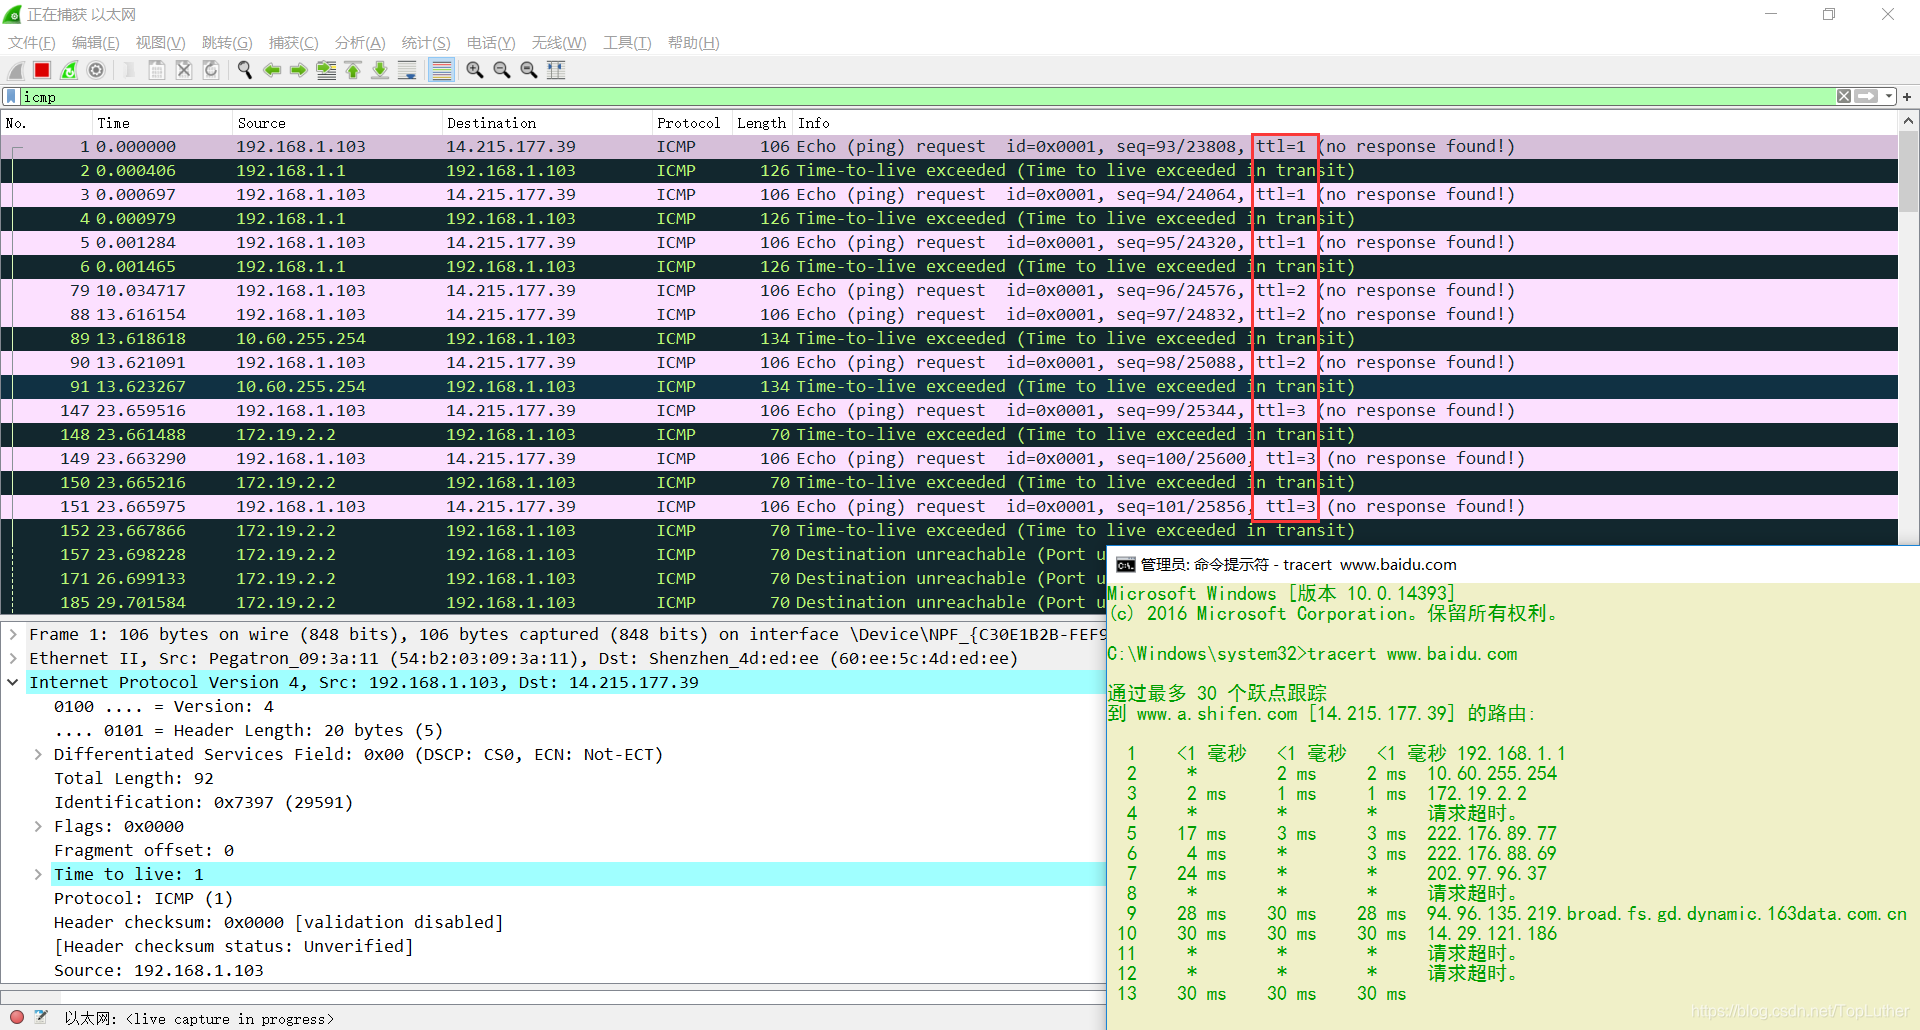Toggle auto-scroll during live capture
Viewport: 1920px width, 1030px height.
click(x=407, y=70)
